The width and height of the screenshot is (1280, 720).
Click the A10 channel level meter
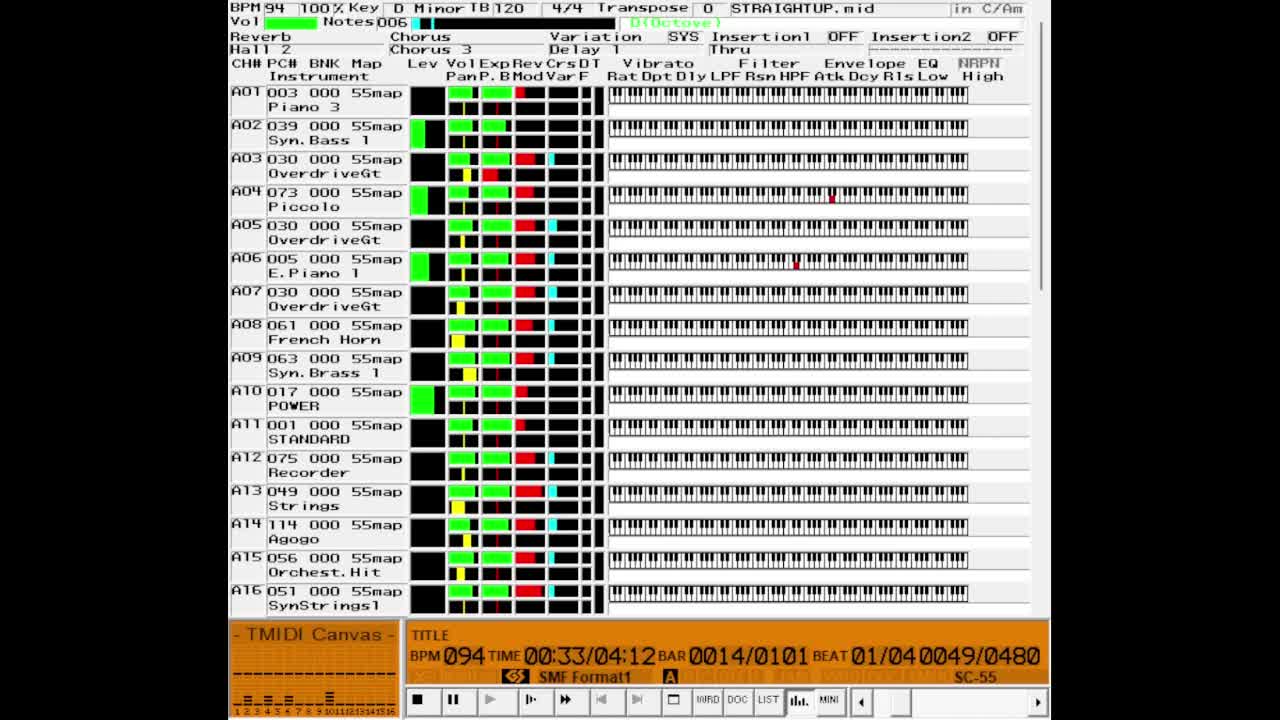(428, 399)
